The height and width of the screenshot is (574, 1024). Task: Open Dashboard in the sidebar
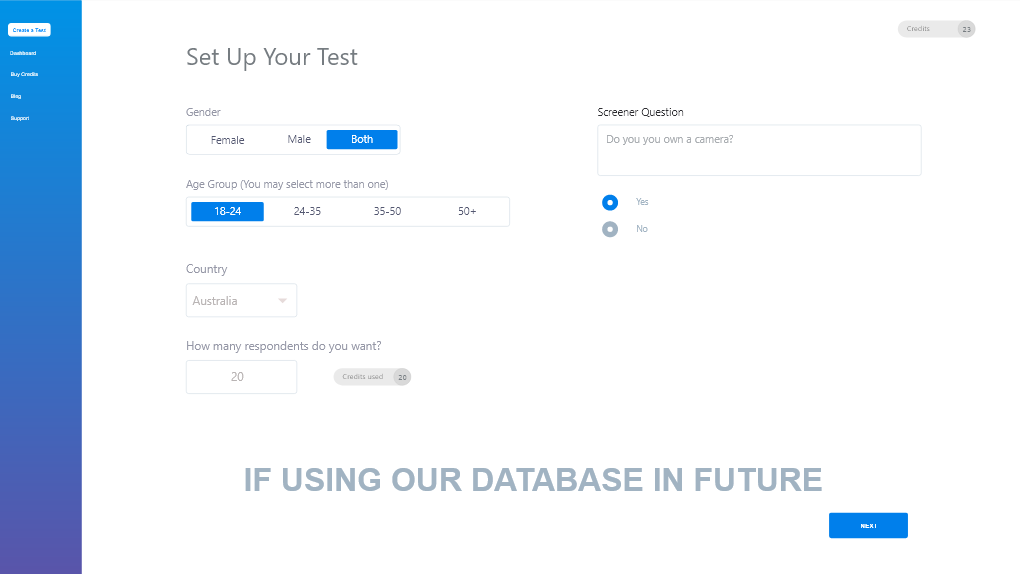pos(23,53)
